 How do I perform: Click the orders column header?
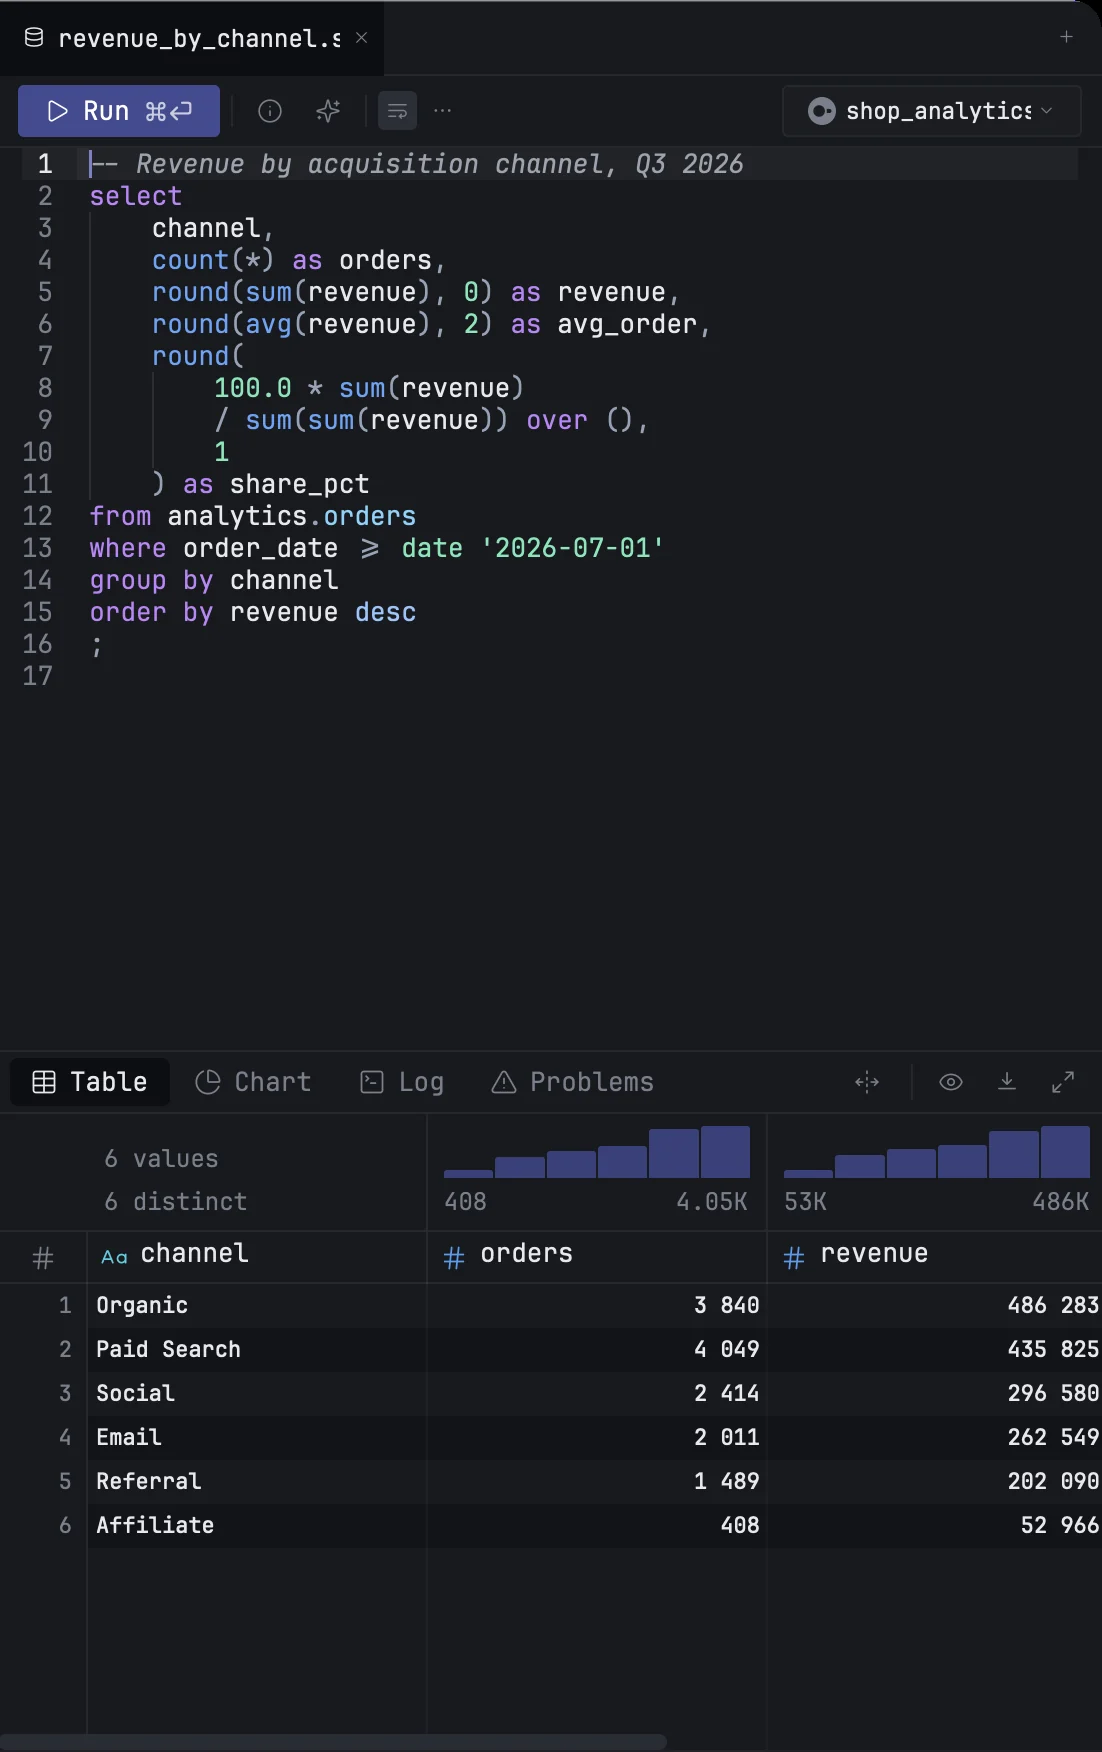tap(597, 1256)
